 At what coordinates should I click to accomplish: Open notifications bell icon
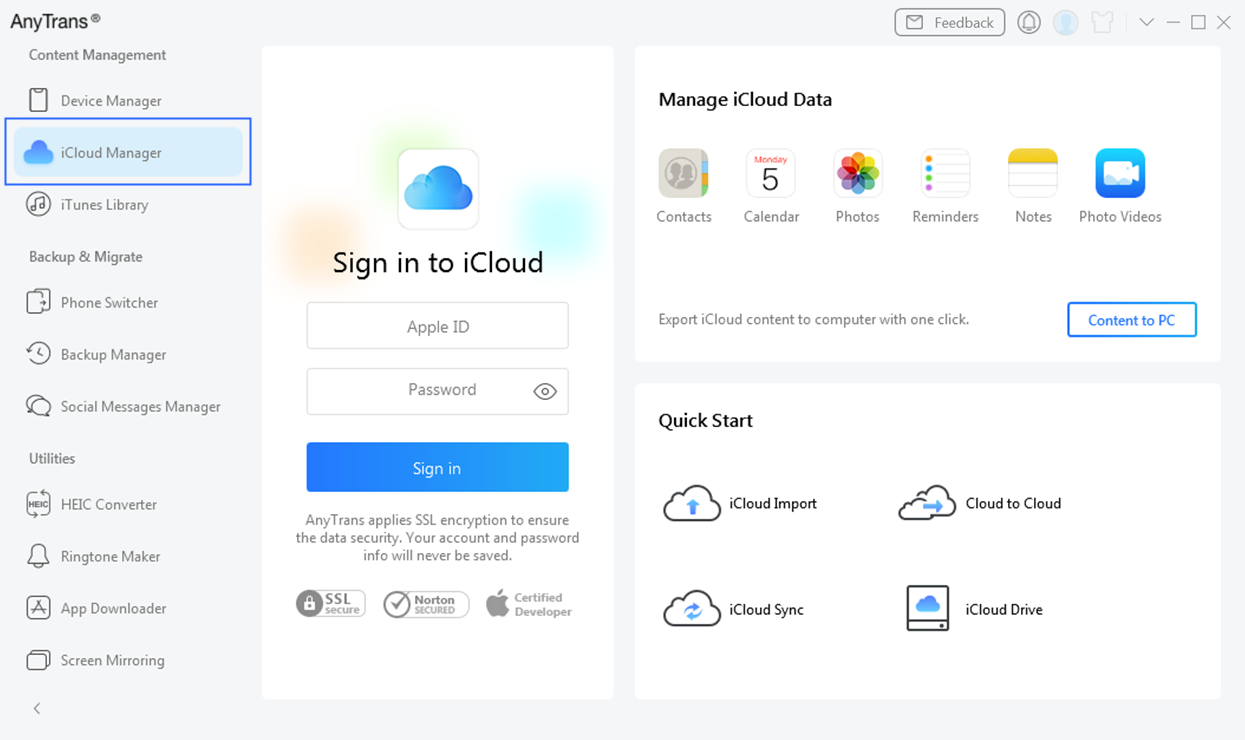click(1029, 22)
